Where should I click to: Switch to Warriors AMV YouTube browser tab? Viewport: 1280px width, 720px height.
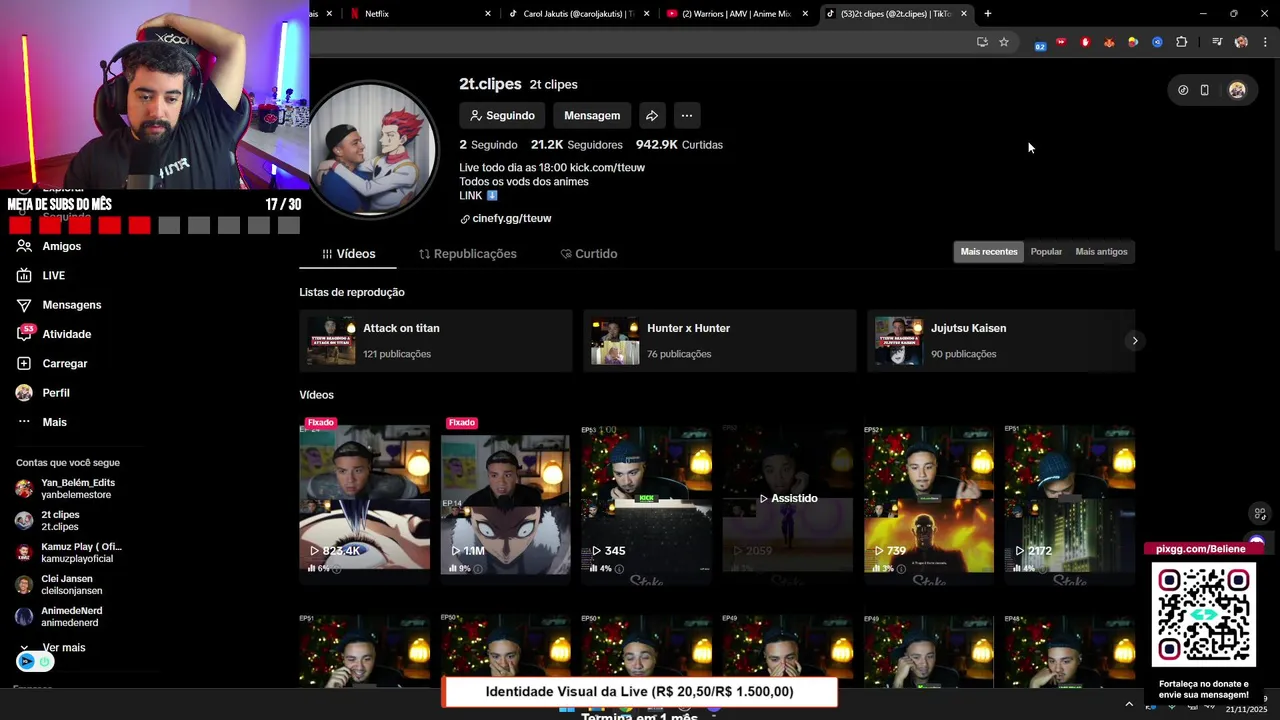point(737,14)
